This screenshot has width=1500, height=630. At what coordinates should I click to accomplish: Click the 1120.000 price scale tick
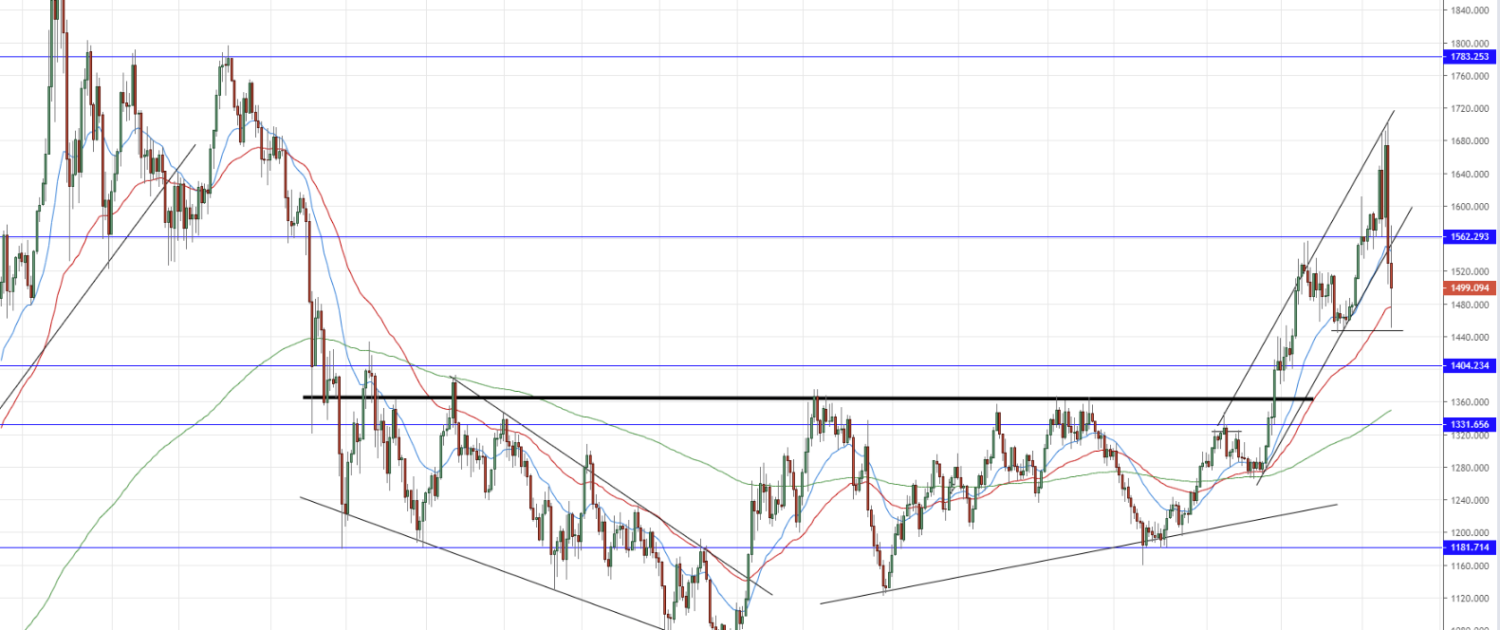[1470, 599]
